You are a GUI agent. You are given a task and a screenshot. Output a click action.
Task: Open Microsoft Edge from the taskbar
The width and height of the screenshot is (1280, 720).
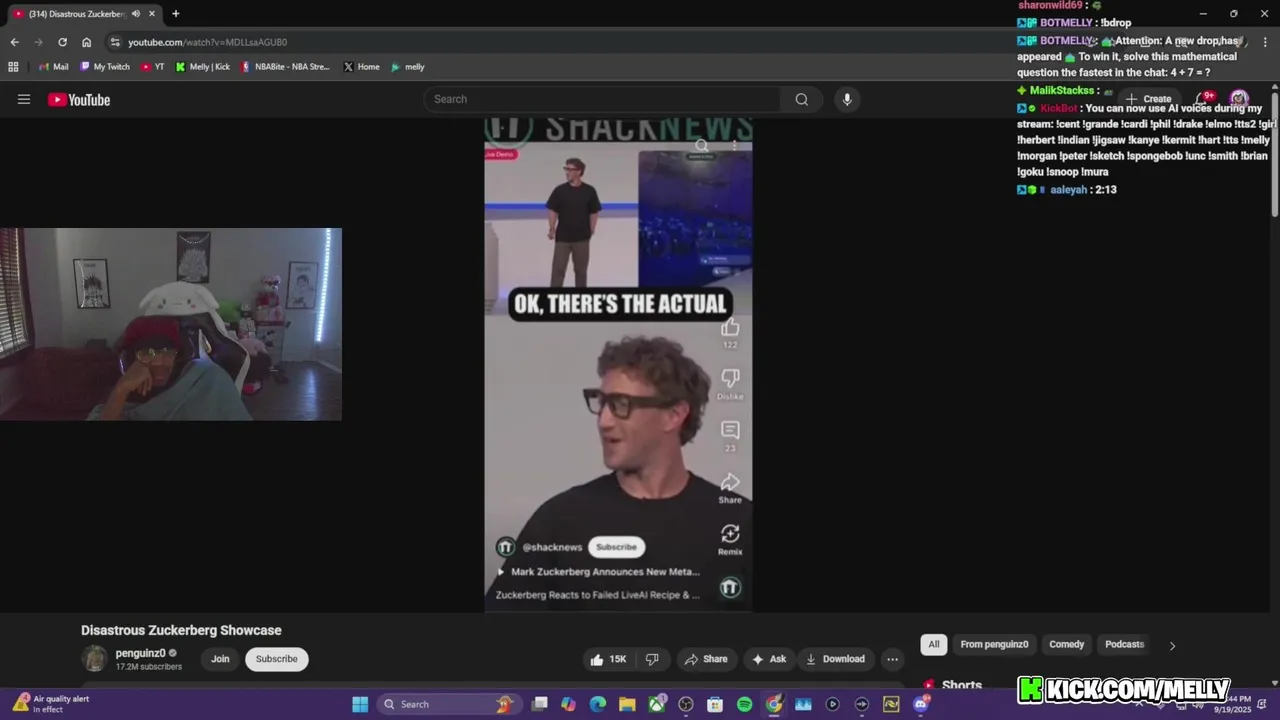598,704
